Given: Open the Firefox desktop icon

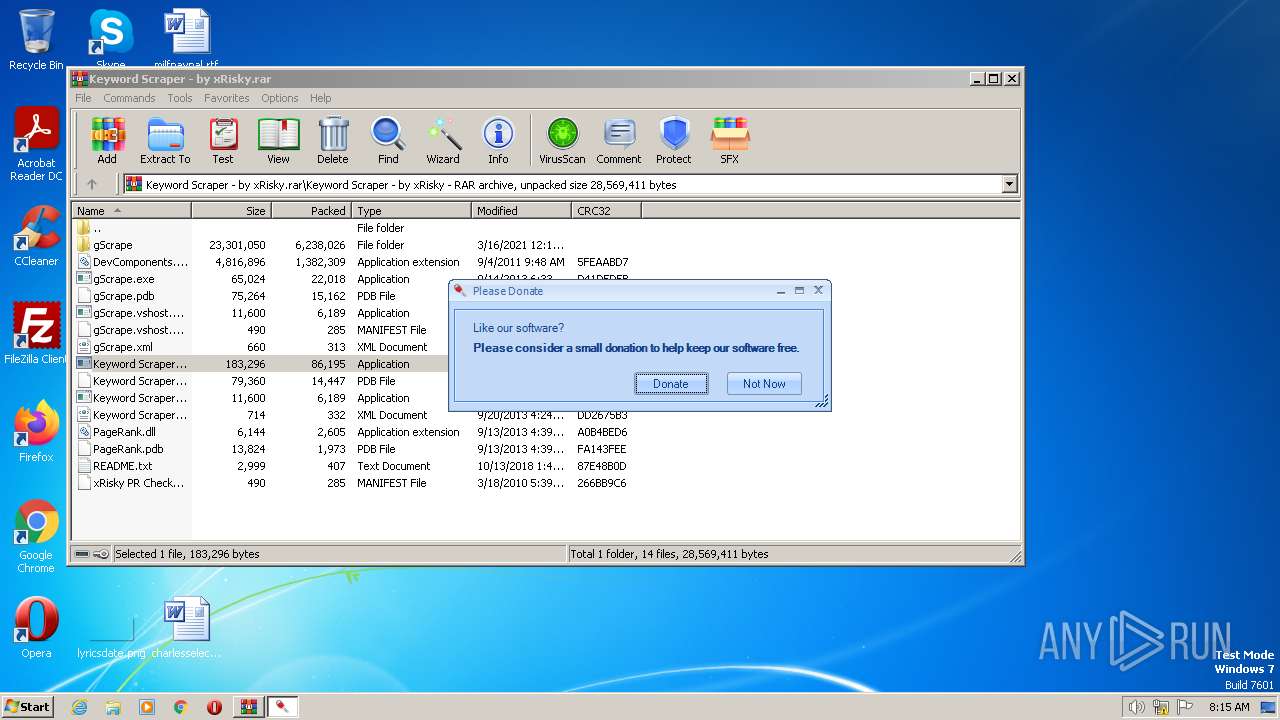Looking at the screenshot, I should click(x=36, y=432).
